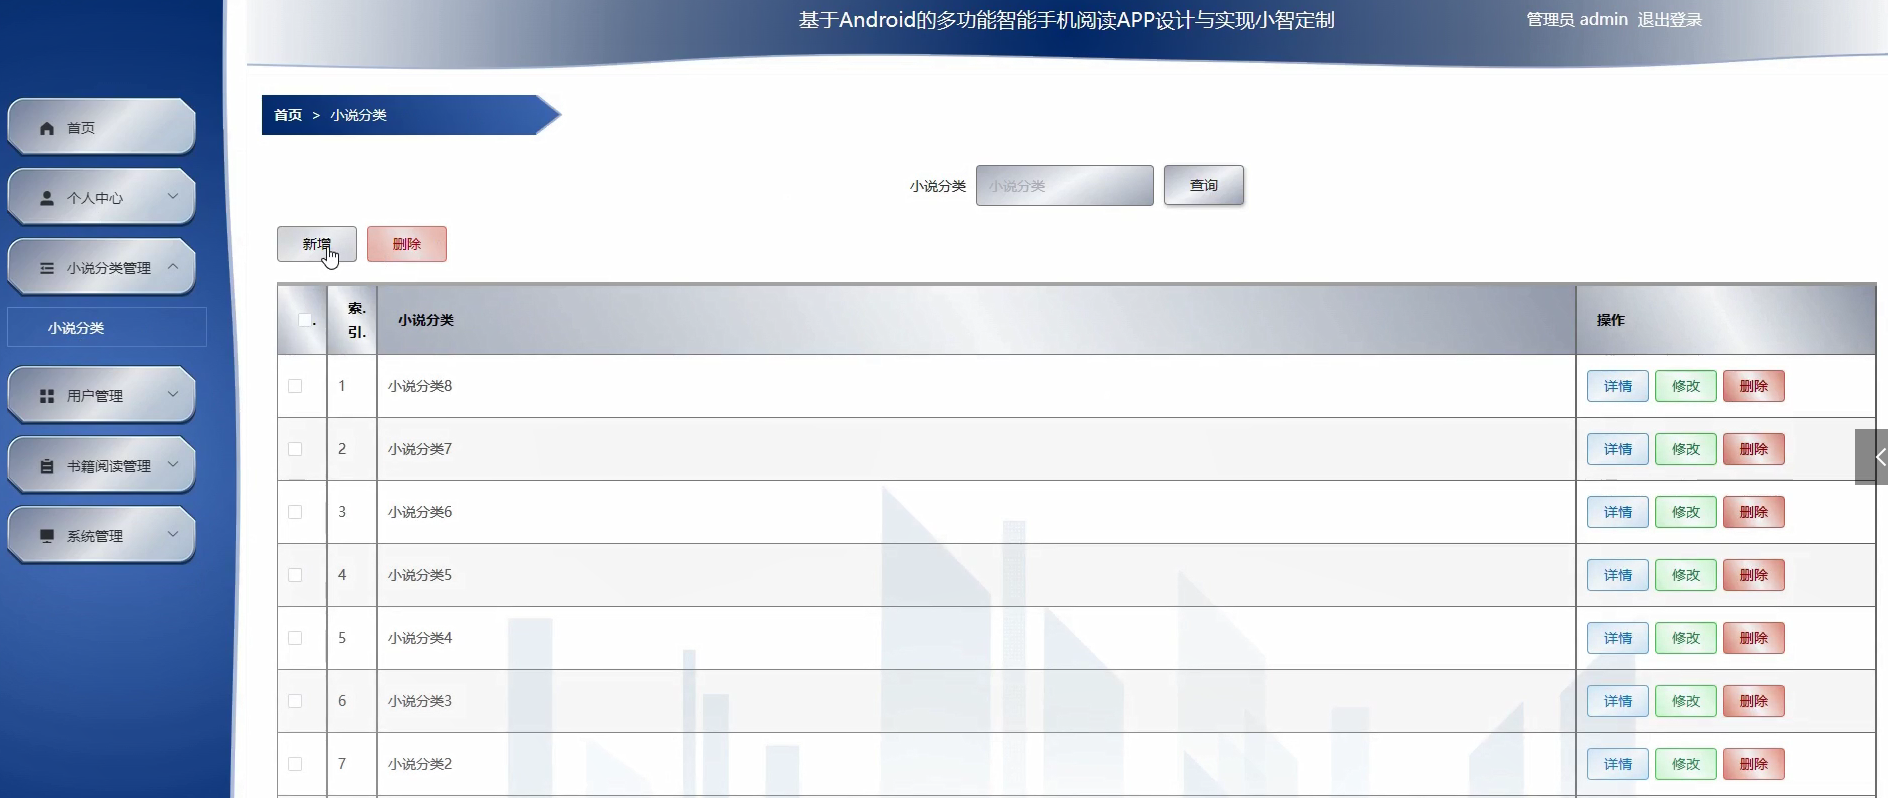The image size is (1888, 798).
Task: Click the home icon in sidebar
Action: pos(47,128)
